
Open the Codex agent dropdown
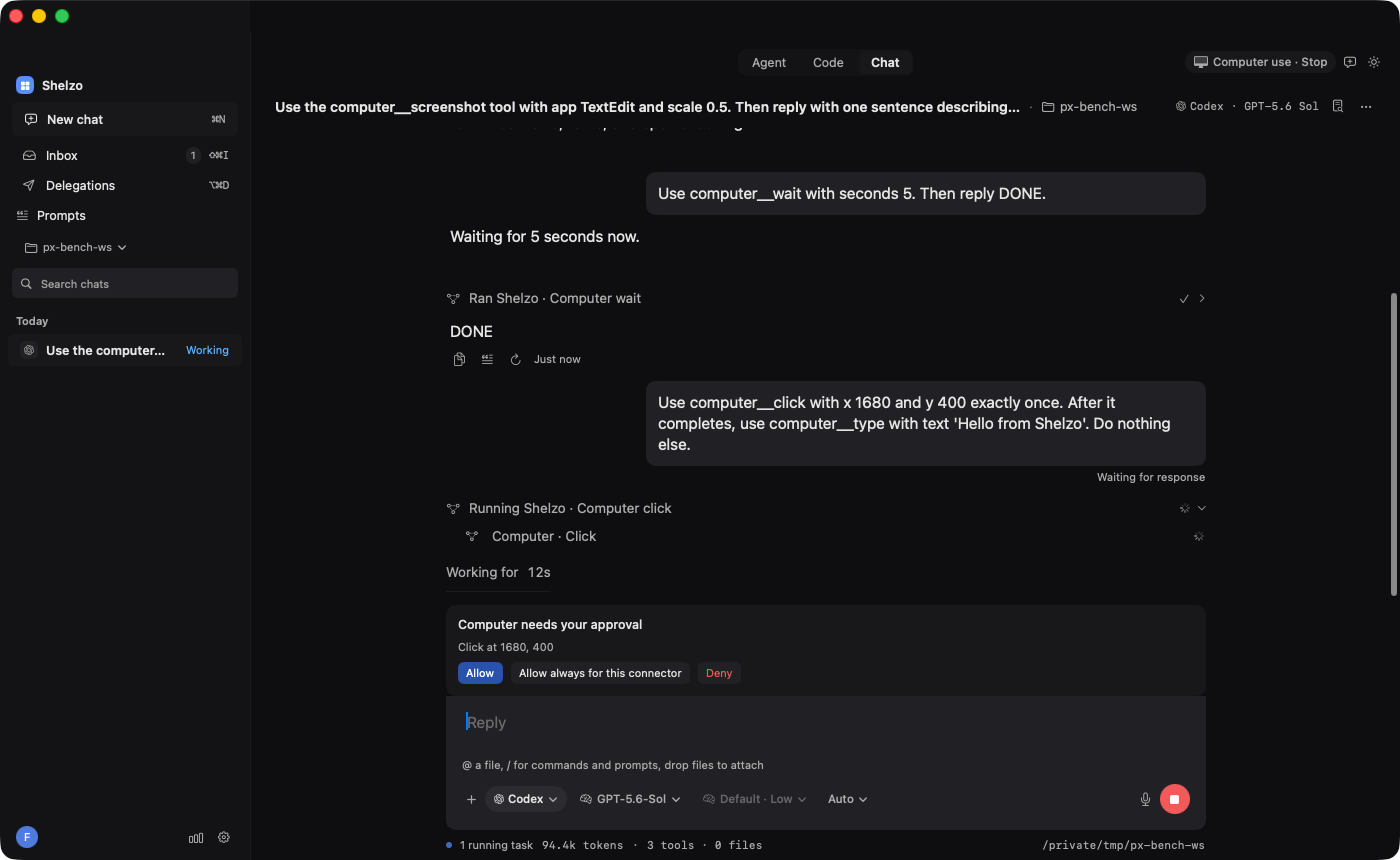526,799
